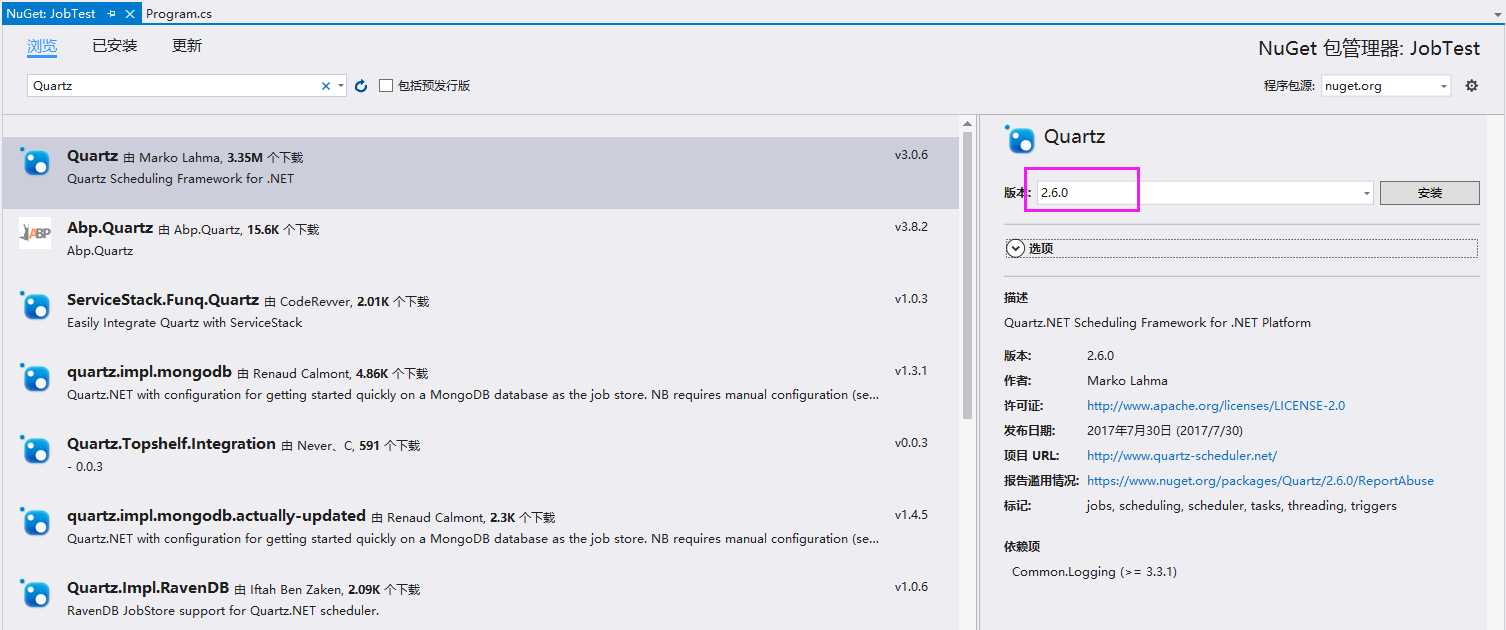Open the search box history dropdown arrow
The height and width of the screenshot is (630, 1506).
[341, 86]
